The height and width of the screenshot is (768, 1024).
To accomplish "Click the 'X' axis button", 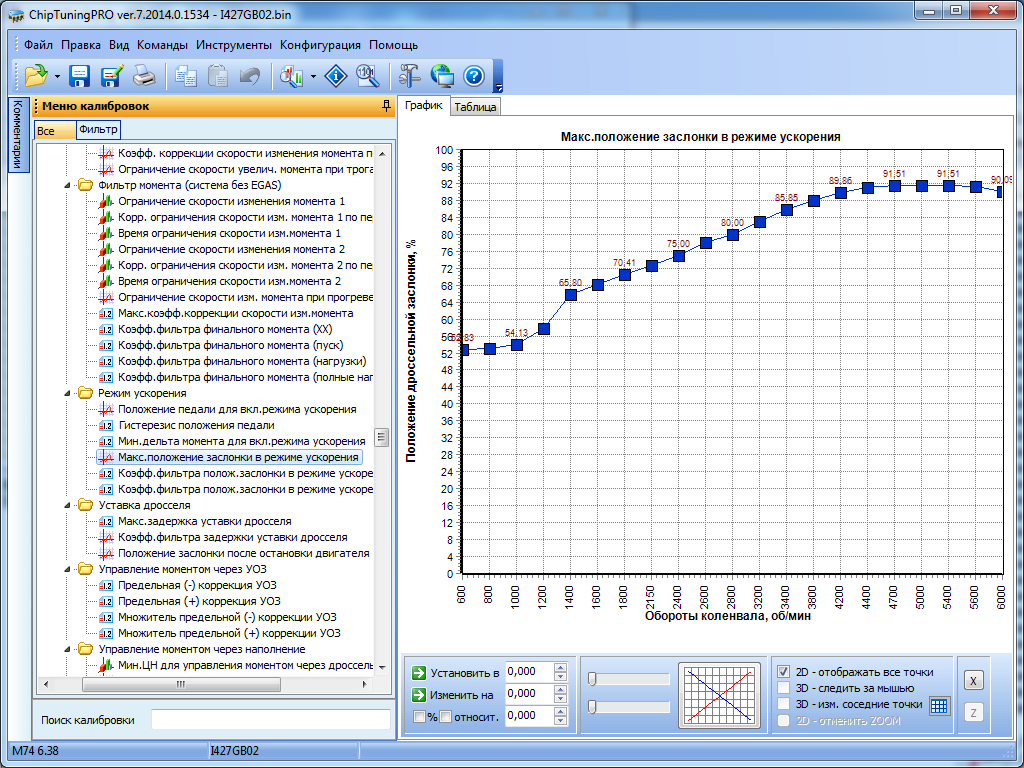I will click(x=973, y=680).
